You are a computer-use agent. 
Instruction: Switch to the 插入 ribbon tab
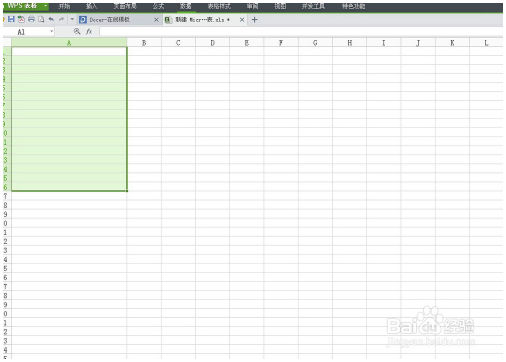point(91,6)
